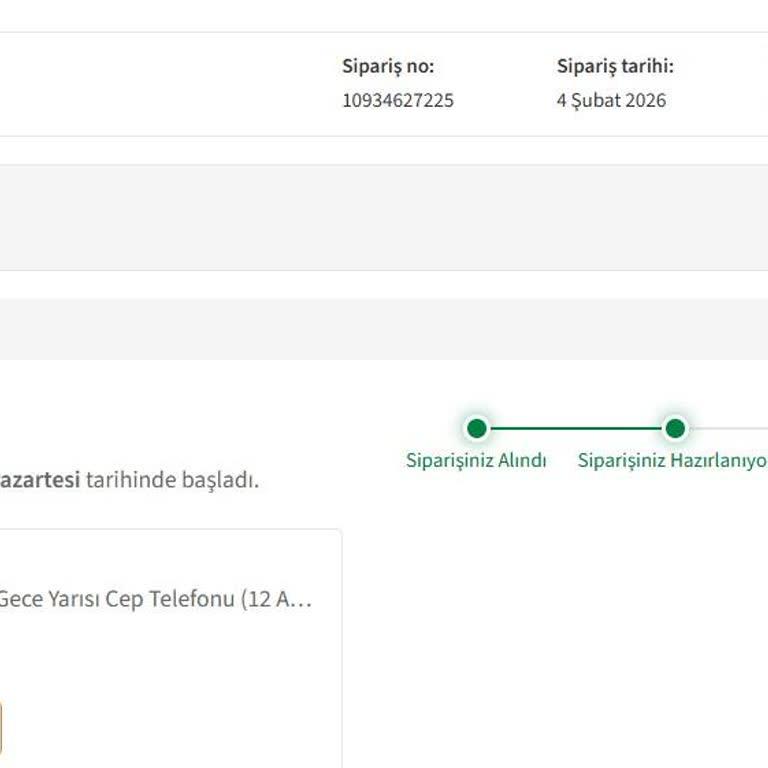Select the order number 10934627225
The image size is (768, 768).
point(398,100)
